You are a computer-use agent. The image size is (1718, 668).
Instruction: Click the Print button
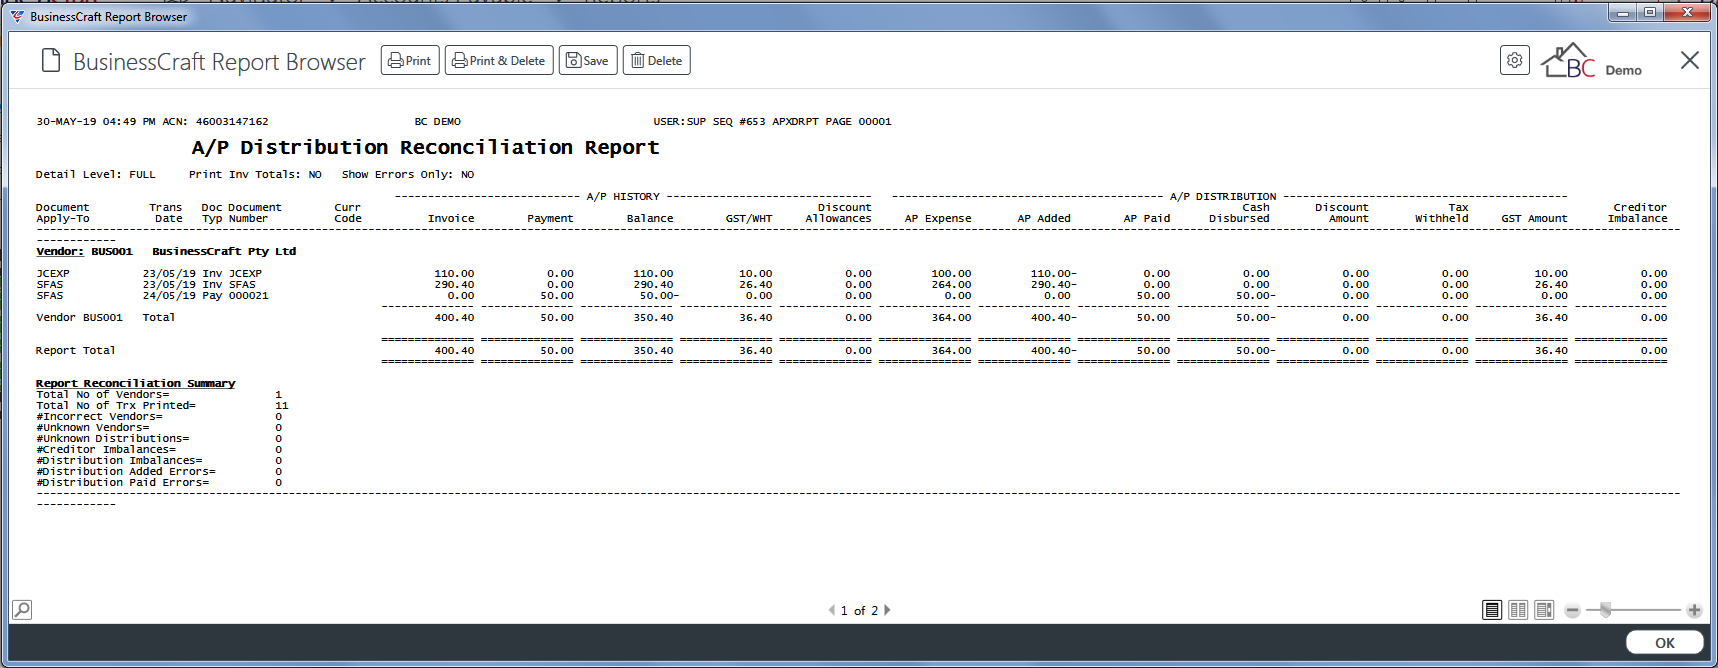point(410,61)
